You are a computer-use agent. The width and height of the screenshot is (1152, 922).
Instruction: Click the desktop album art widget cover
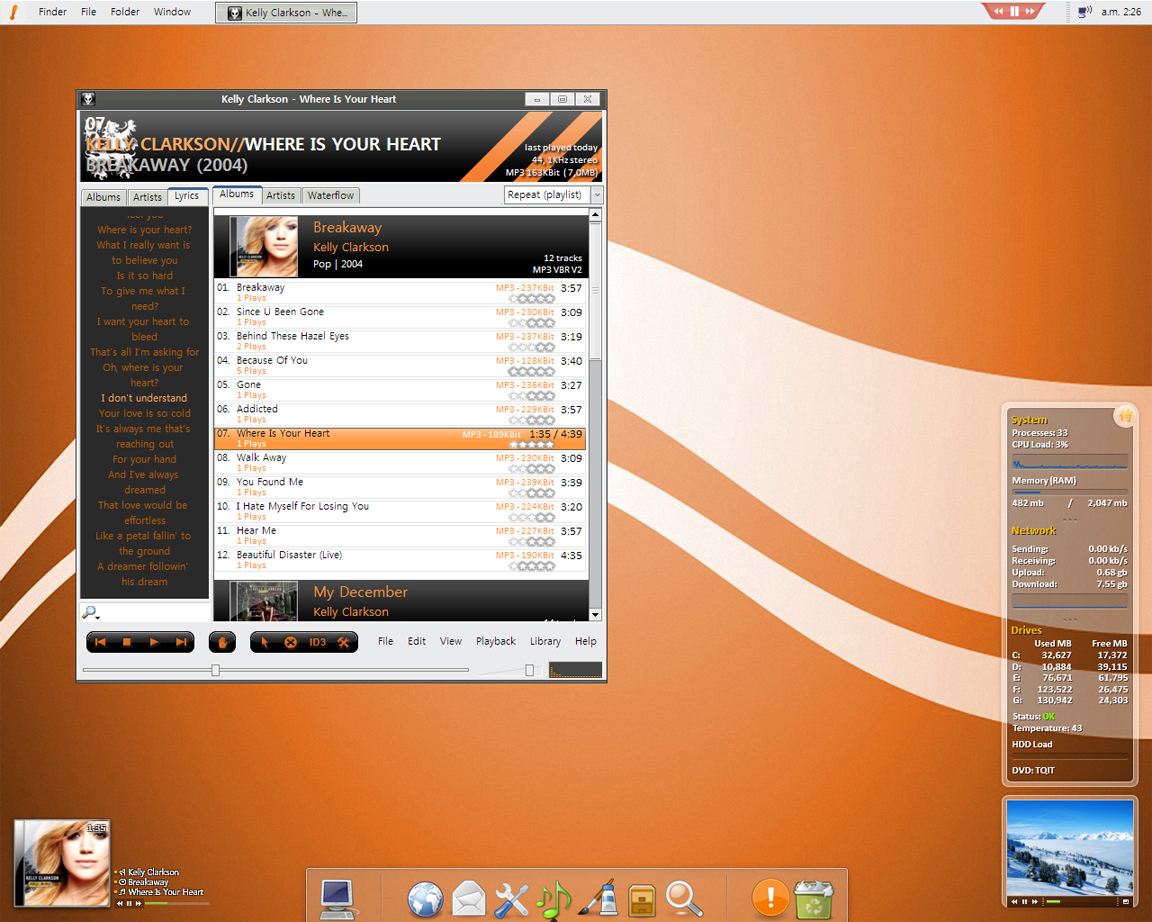[x=63, y=863]
